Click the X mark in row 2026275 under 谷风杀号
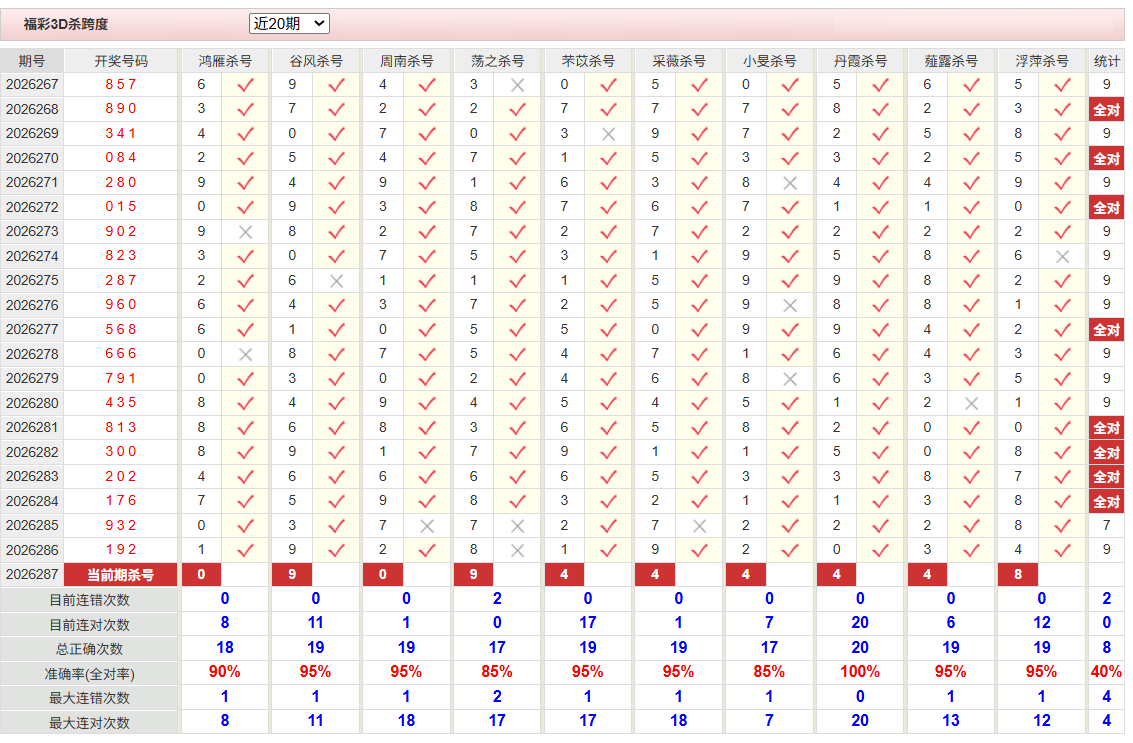 pos(336,281)
